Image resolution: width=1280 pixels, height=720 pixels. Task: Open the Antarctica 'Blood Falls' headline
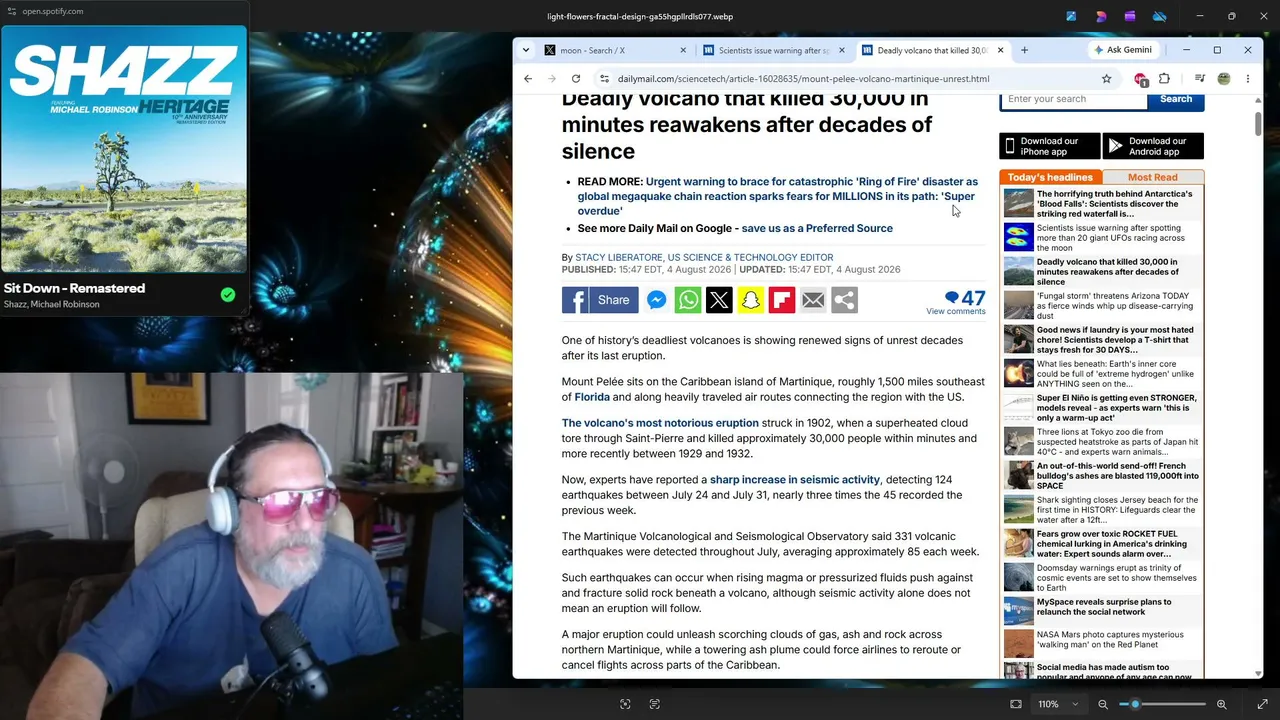click(x=1115, y=204)
